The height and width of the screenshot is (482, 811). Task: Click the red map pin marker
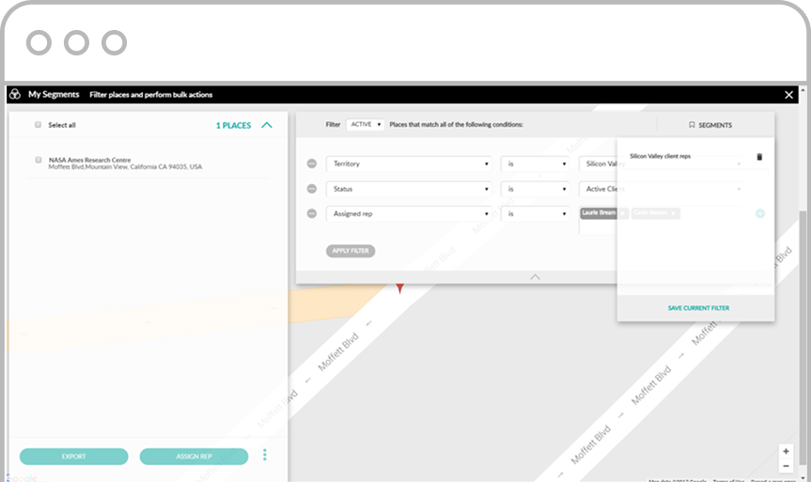[400, 288]
